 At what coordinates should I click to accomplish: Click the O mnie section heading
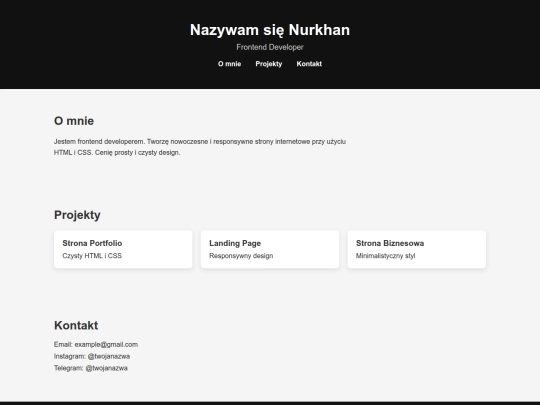pyautogui.click(x=74, y=121)
